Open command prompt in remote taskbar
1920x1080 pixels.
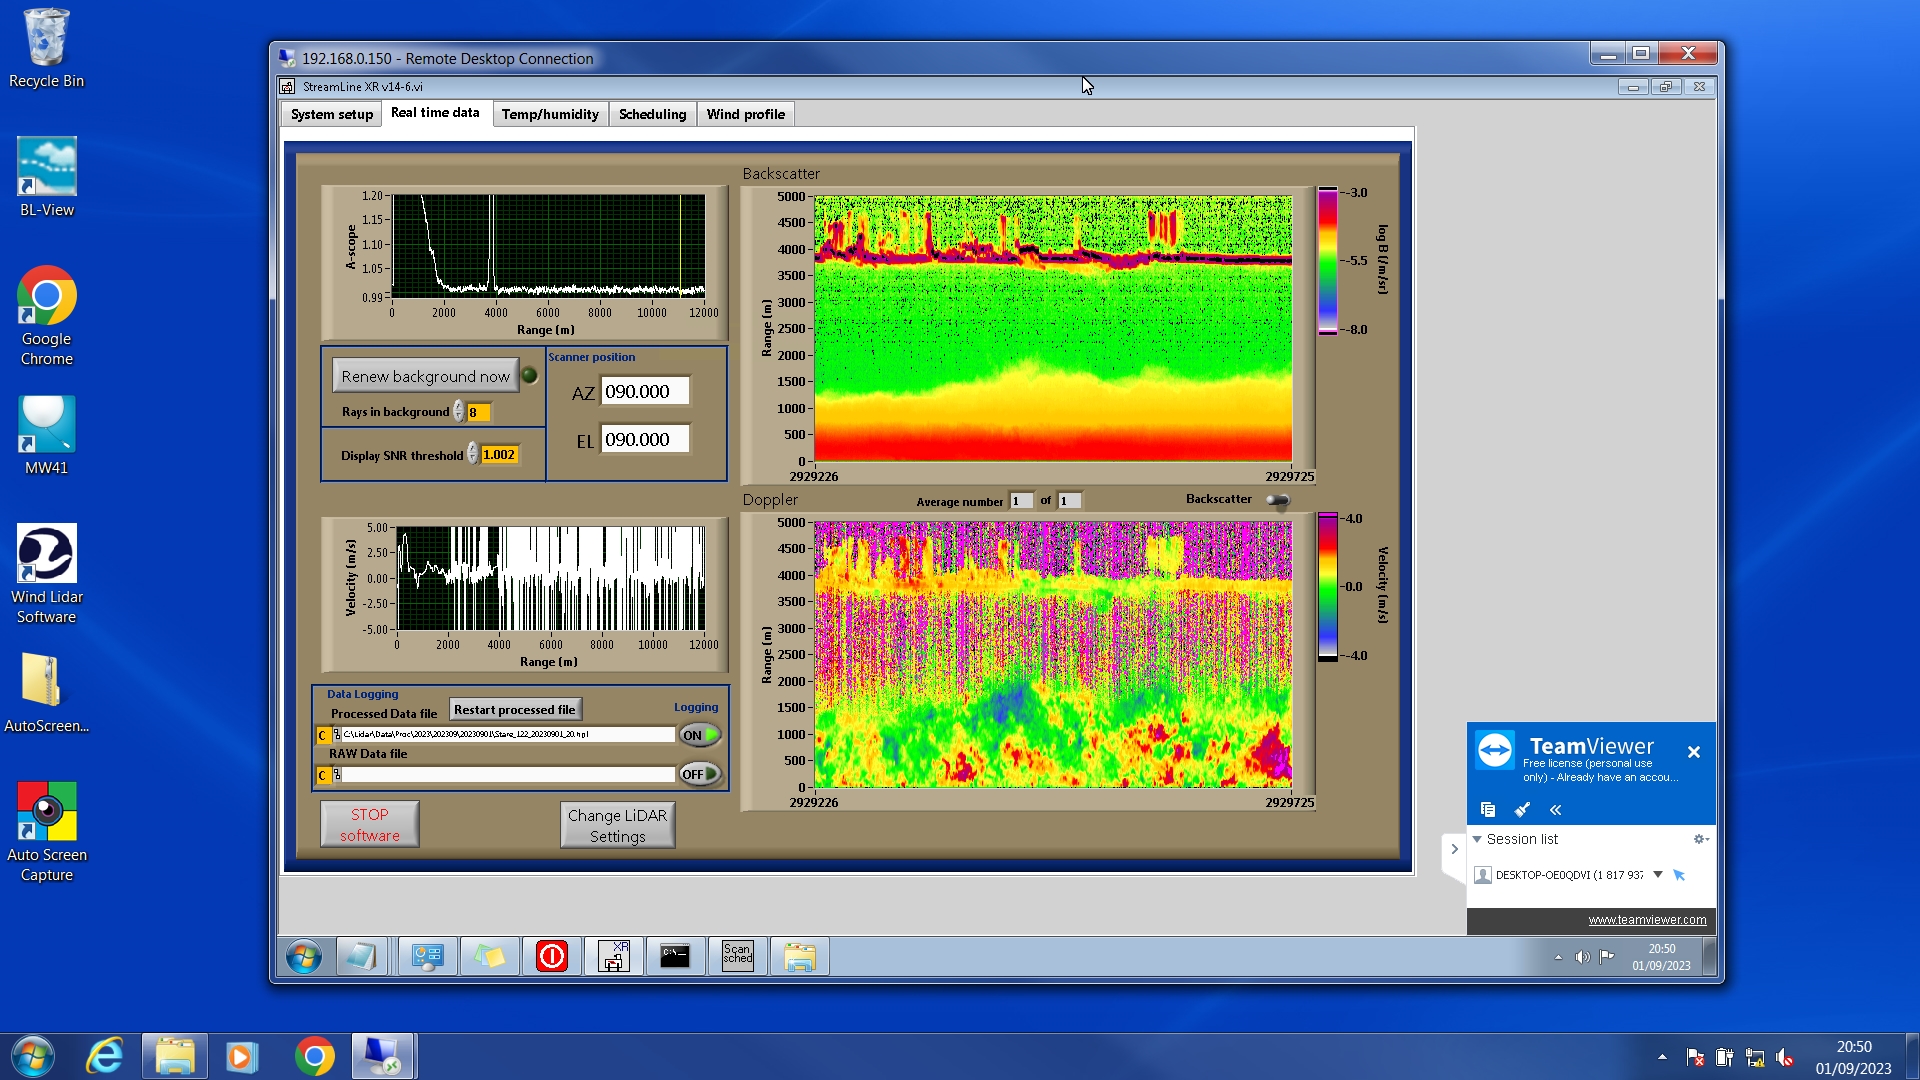675,956
